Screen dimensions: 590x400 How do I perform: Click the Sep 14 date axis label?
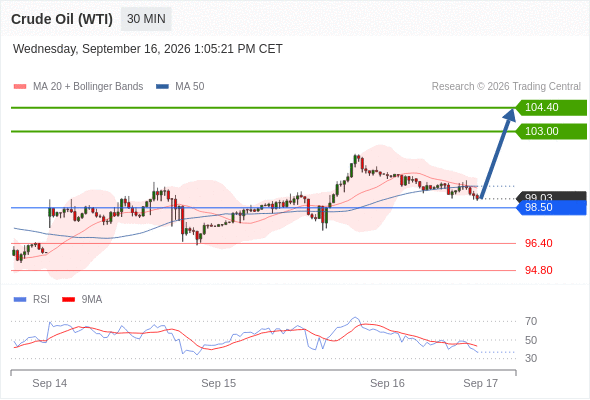point(50,383)
